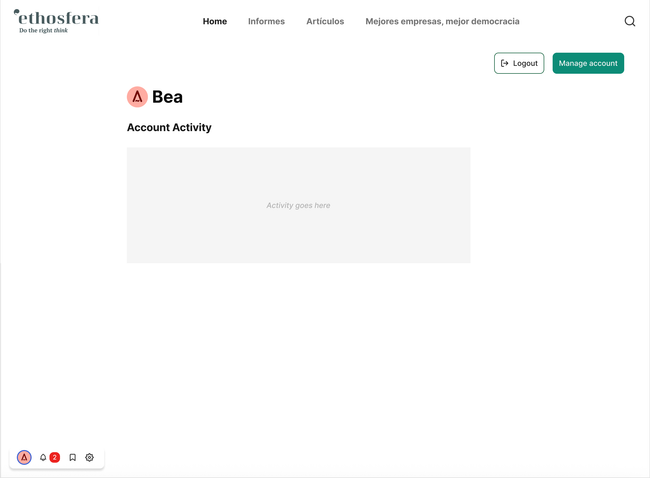Click the arrow icon inside Logout button
The height and width of the screenshot is (478, 650).
point(505,63)
